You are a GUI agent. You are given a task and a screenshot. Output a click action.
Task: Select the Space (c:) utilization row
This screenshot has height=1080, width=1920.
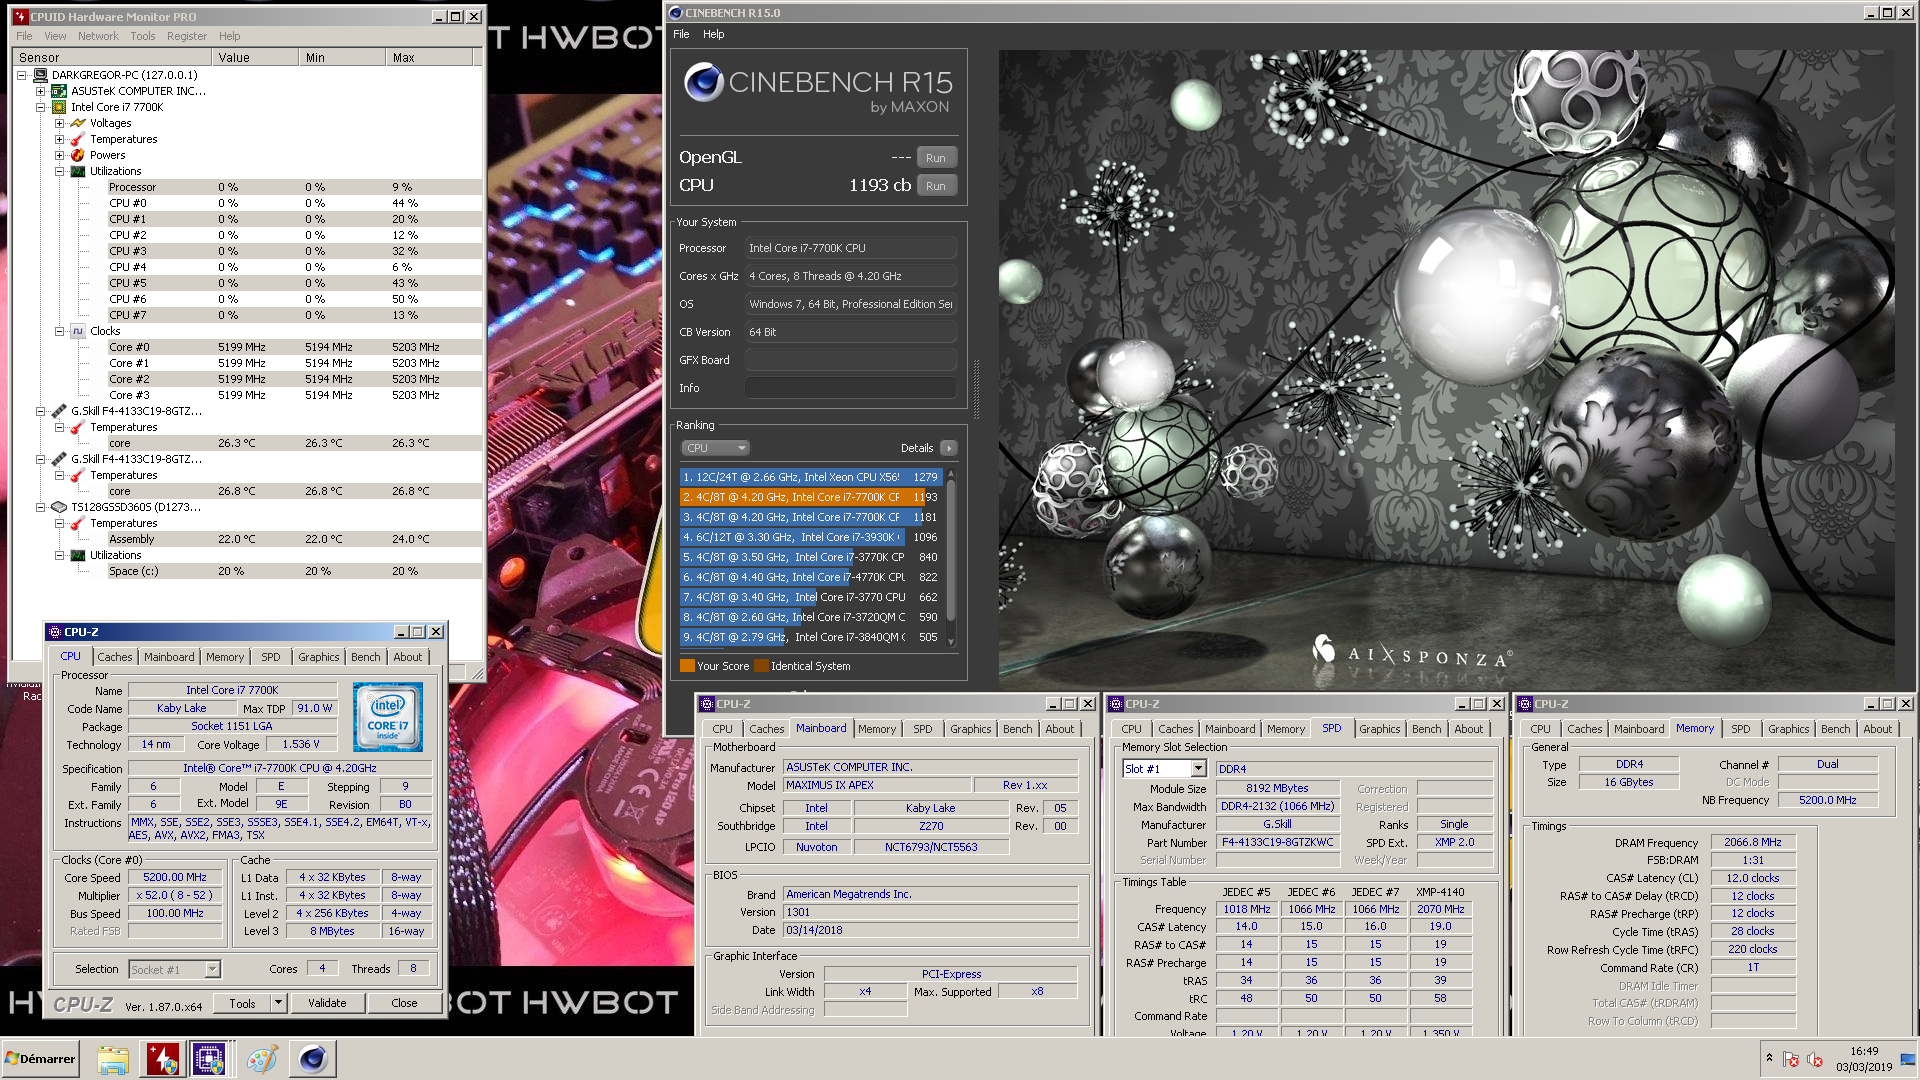295,571
